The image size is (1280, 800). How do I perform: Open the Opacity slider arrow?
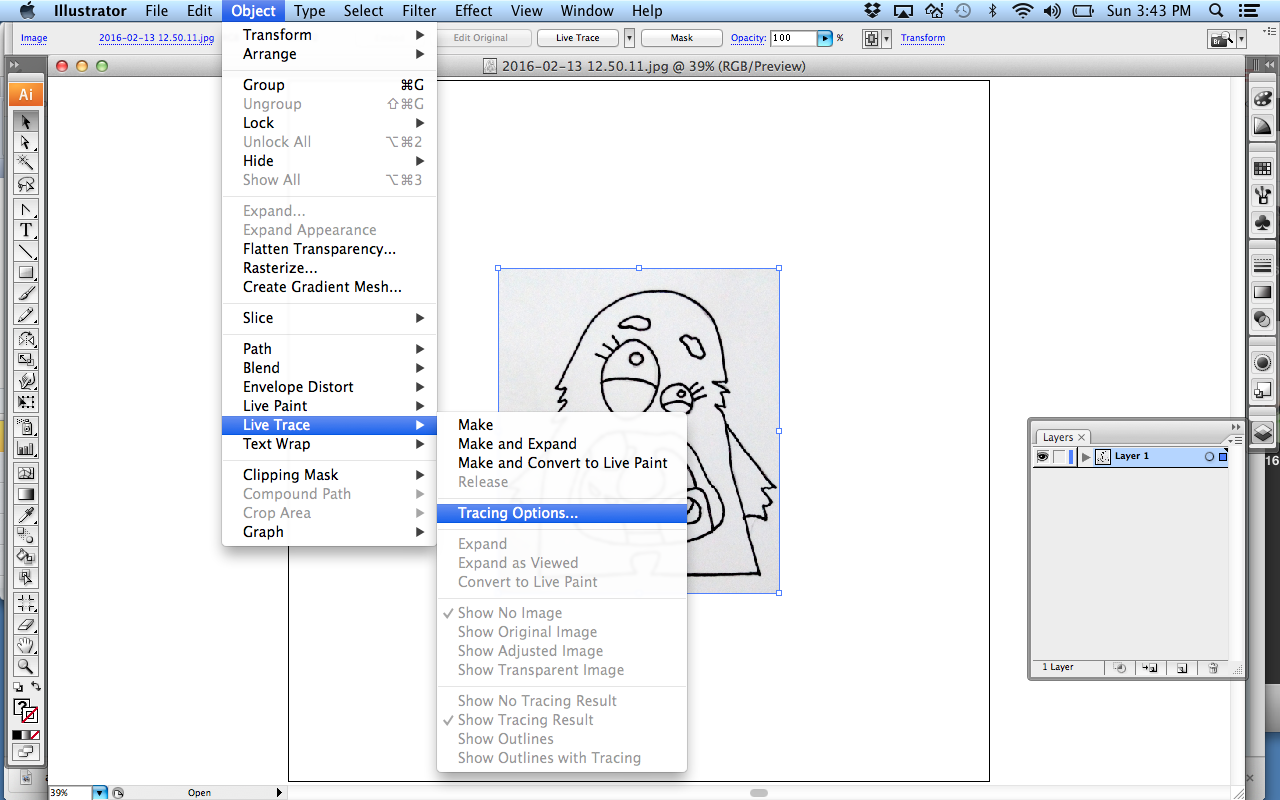click(825, 38)
